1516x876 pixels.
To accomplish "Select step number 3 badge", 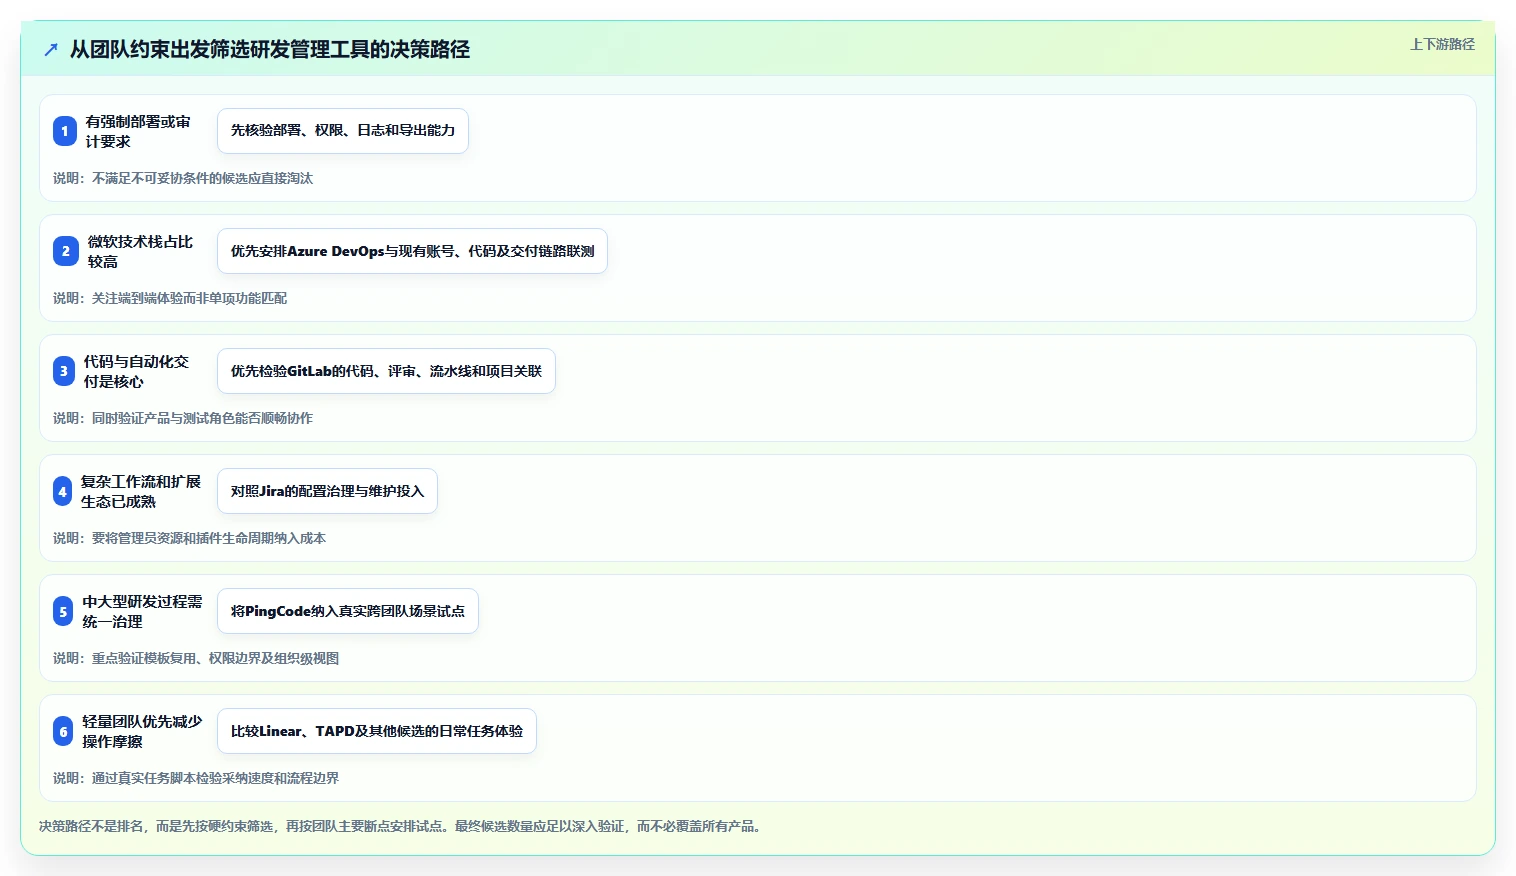I will pyautogui.click(x=64, y=371).
